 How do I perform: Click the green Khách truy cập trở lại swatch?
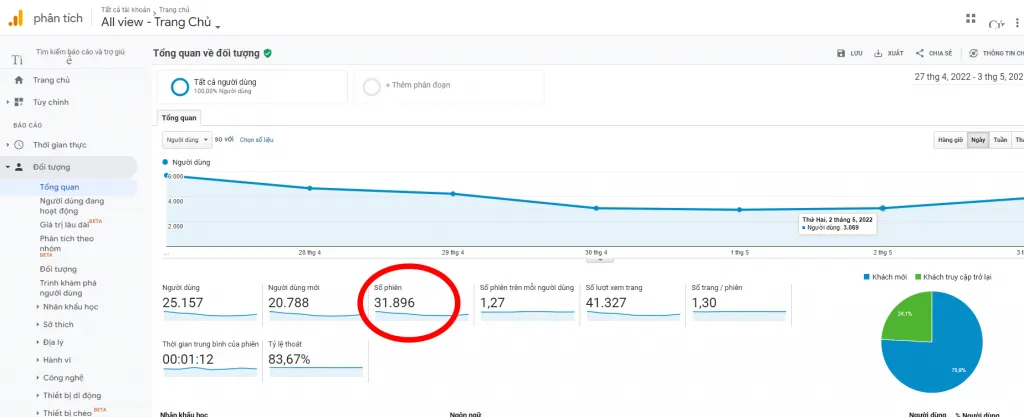pyautogui.click(x=918, y=277)
